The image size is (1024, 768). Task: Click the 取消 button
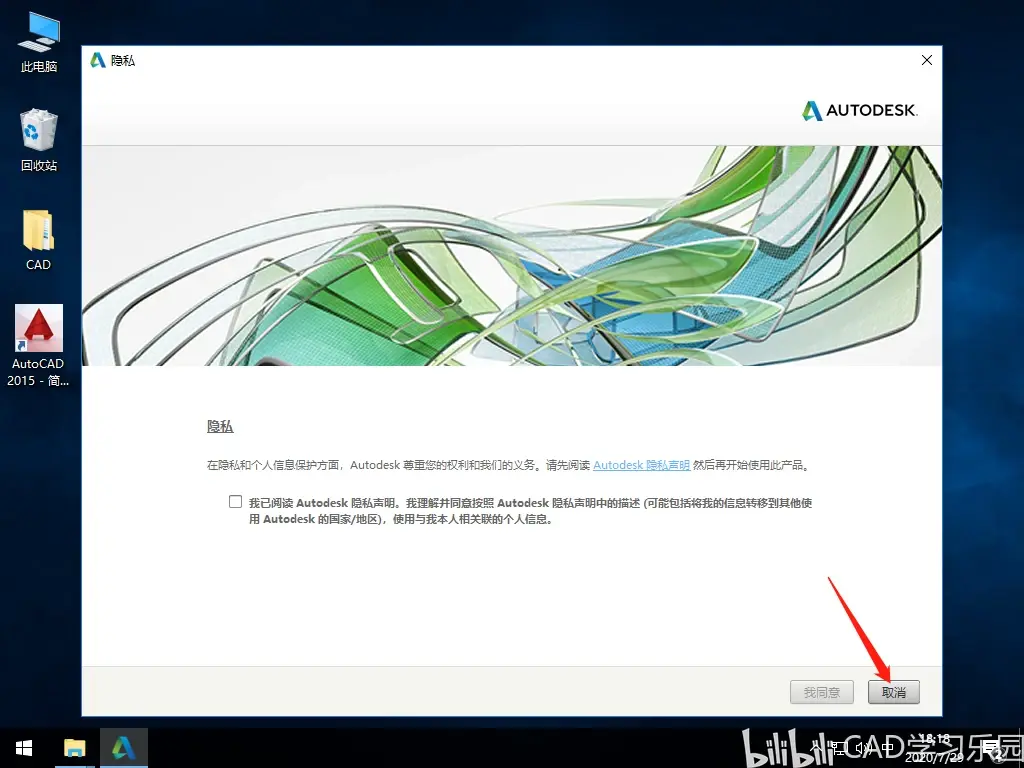tap(893, 692)
